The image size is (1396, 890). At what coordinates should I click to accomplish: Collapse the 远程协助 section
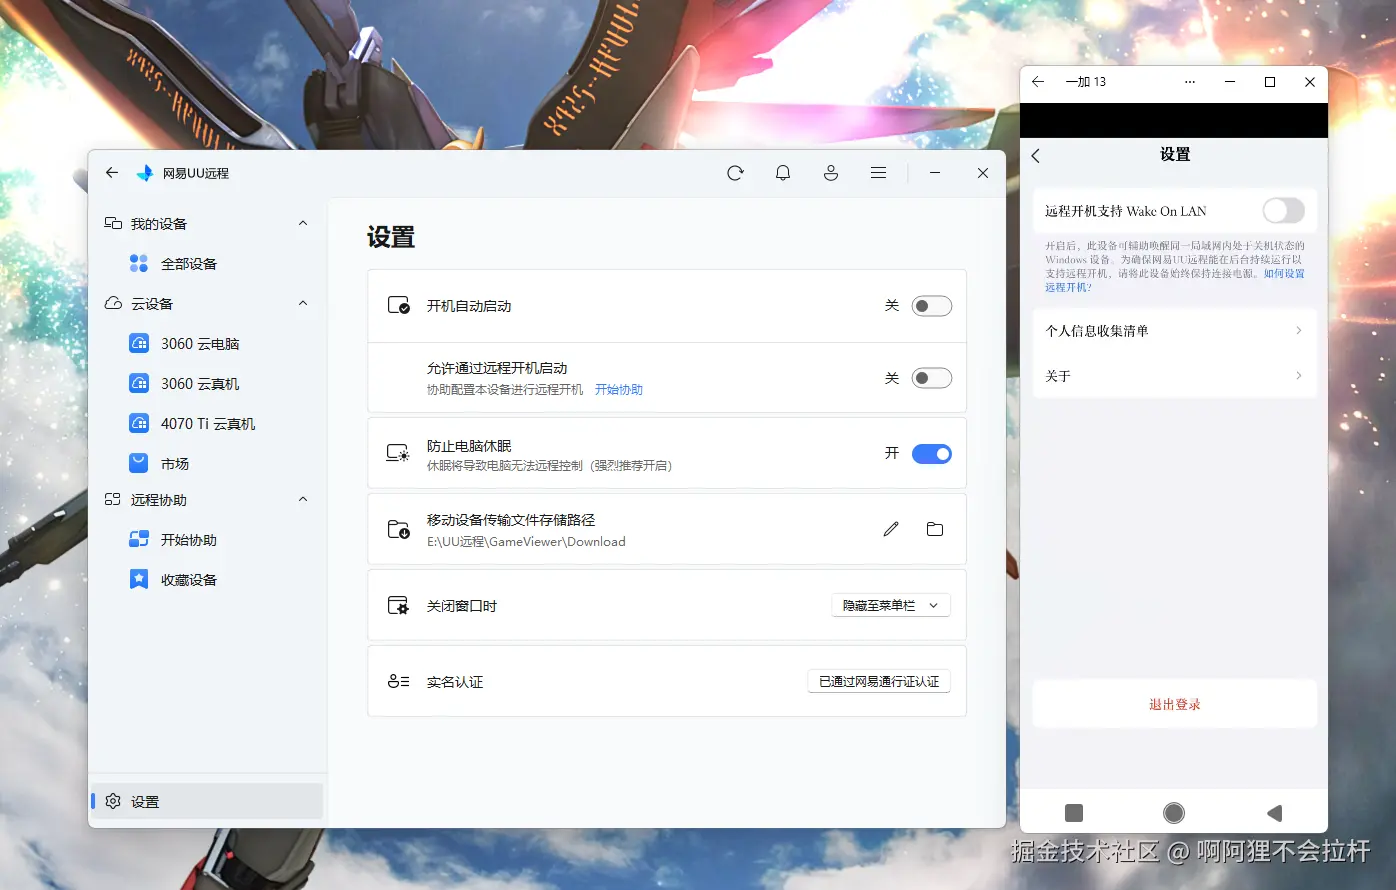tap(303, 499)
